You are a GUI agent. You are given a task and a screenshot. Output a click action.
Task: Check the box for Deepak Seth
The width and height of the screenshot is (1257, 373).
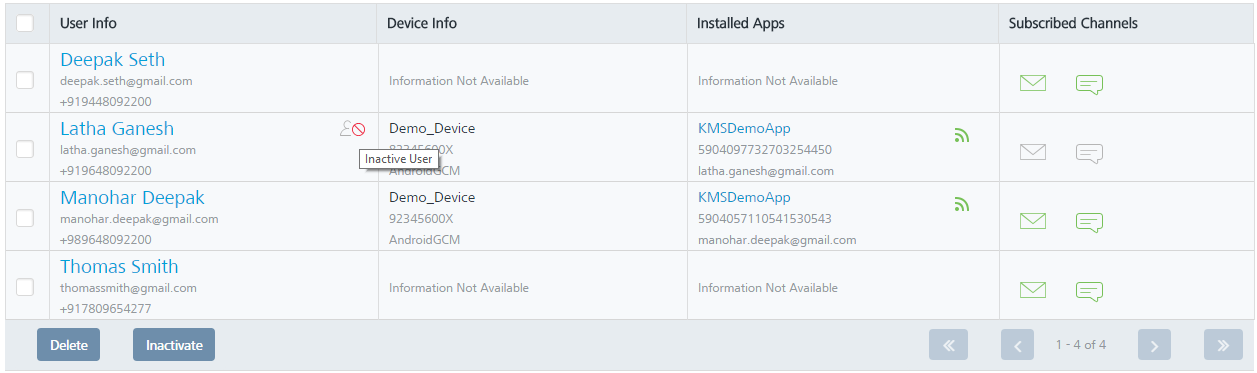[25, 80]
